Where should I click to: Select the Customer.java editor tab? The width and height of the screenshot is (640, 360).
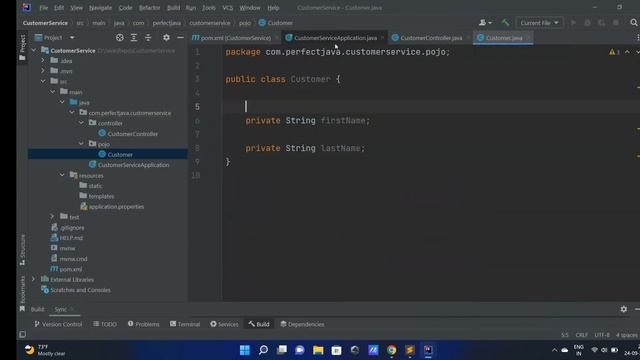click(x=504, y=38)
